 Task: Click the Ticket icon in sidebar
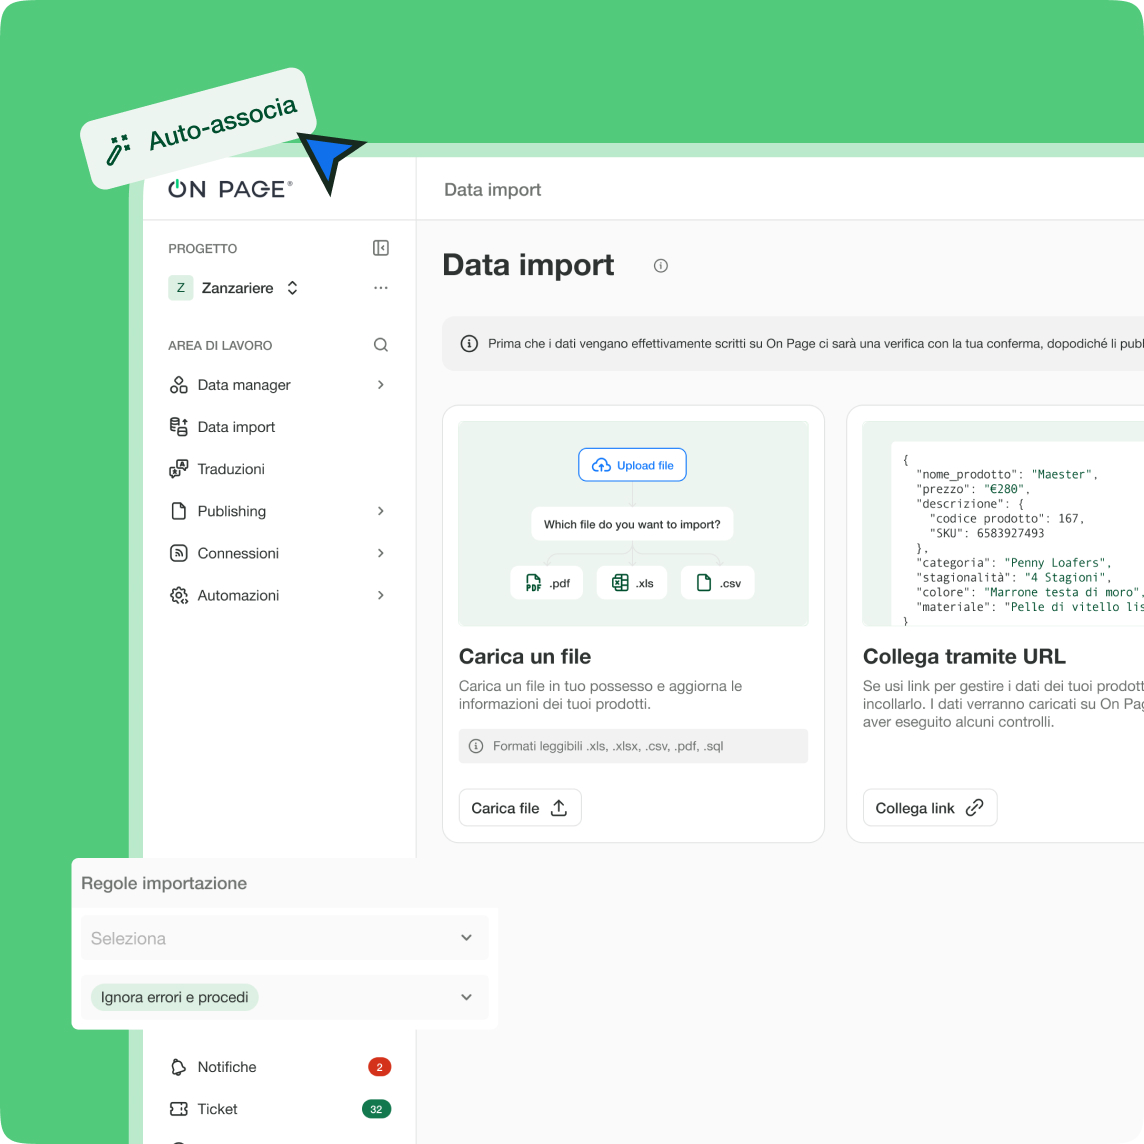[179, 1109]
